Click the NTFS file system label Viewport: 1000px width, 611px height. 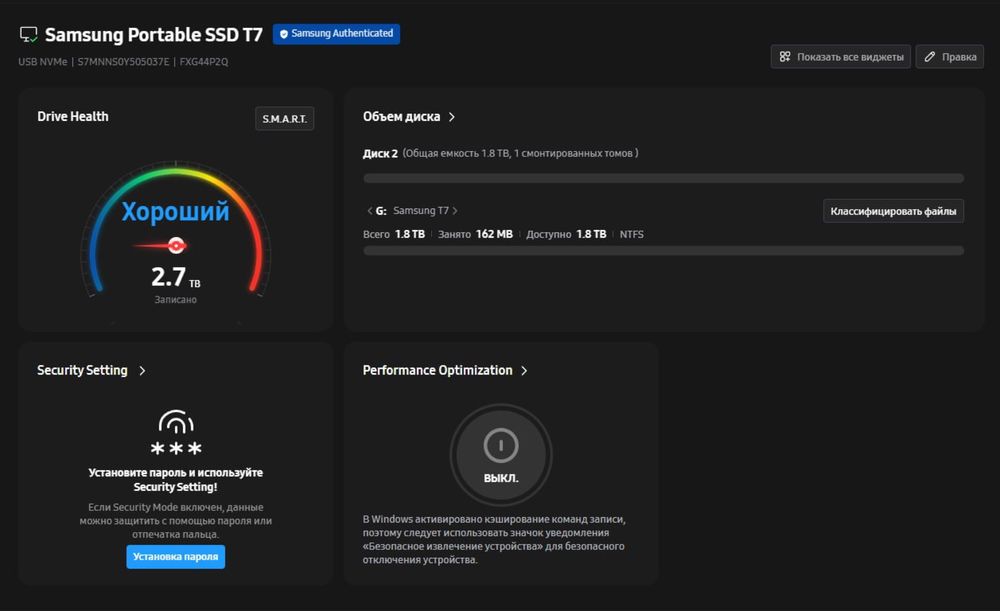pyautogui.click(x=631, y=234)
